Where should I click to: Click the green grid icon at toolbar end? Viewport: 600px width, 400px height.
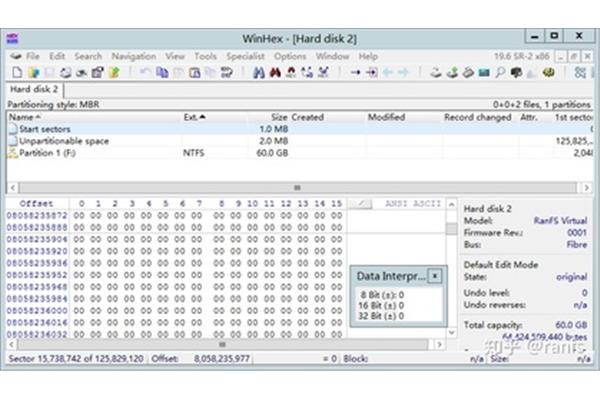580,72
